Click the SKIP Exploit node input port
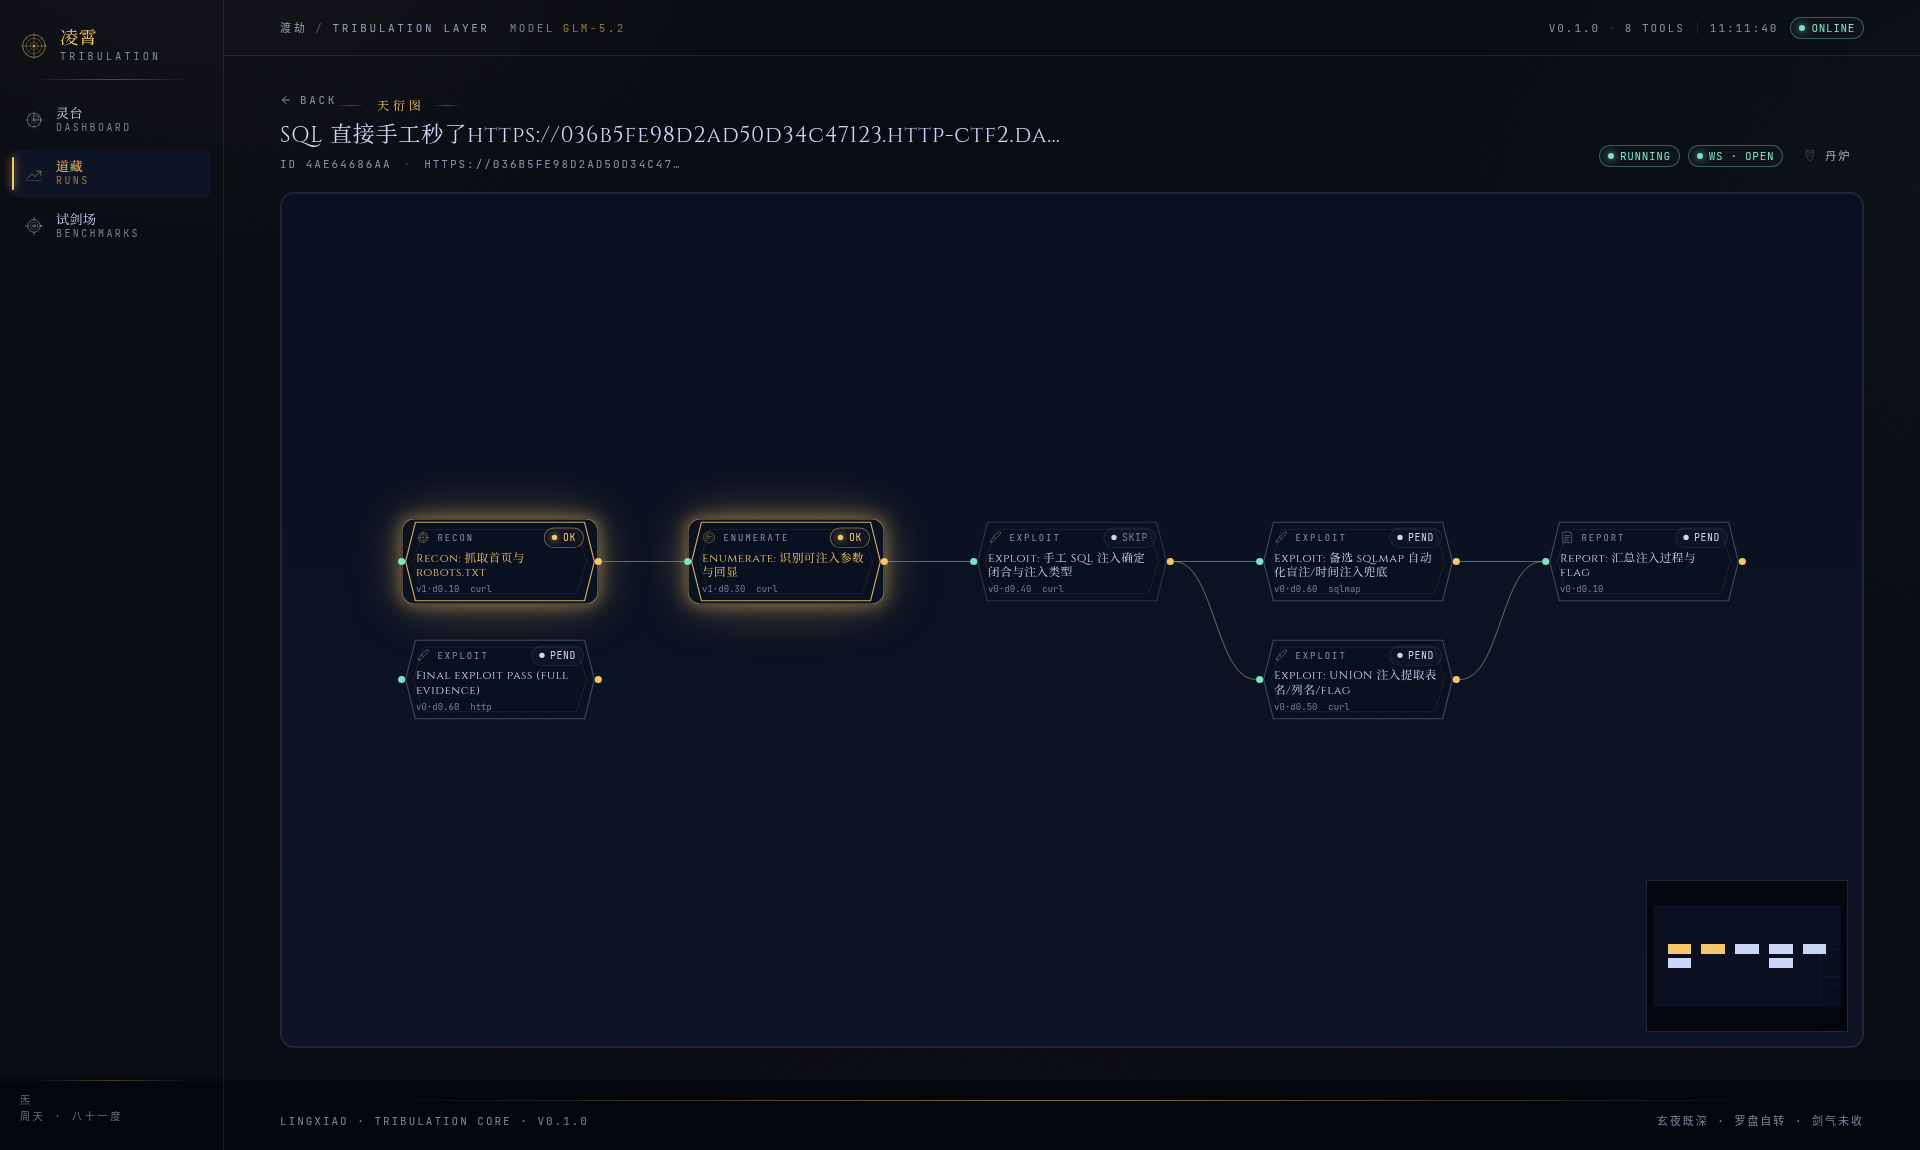This screenshot has width=1920, height=1150. point(974,562)
